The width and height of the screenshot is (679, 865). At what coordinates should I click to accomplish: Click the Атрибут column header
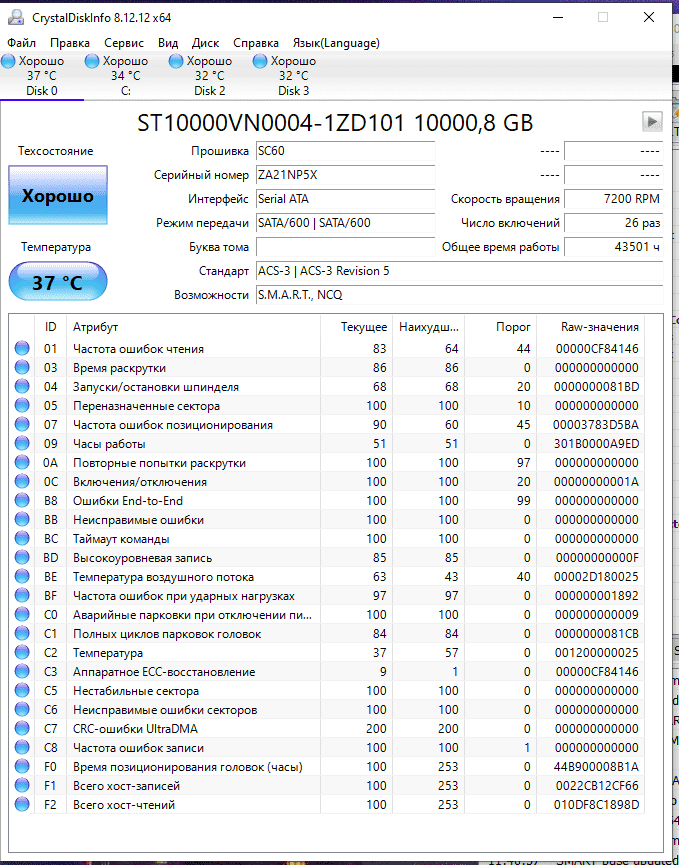(x=95, y=327)
